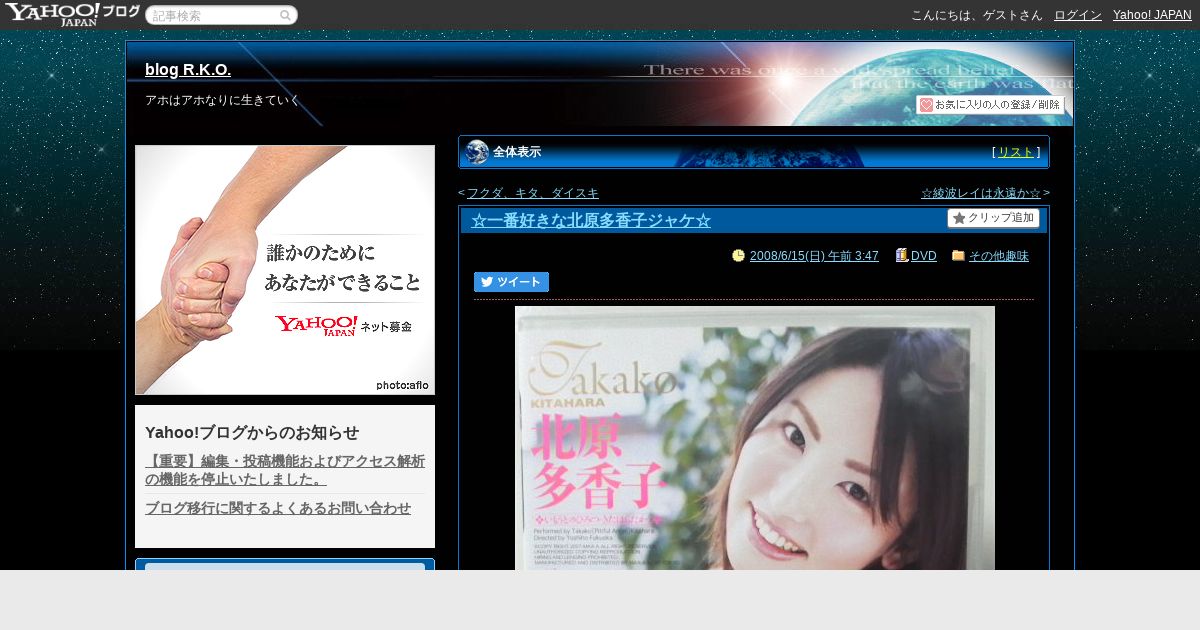Open the Yahoo! JAPAN link

pos(1152,15)
